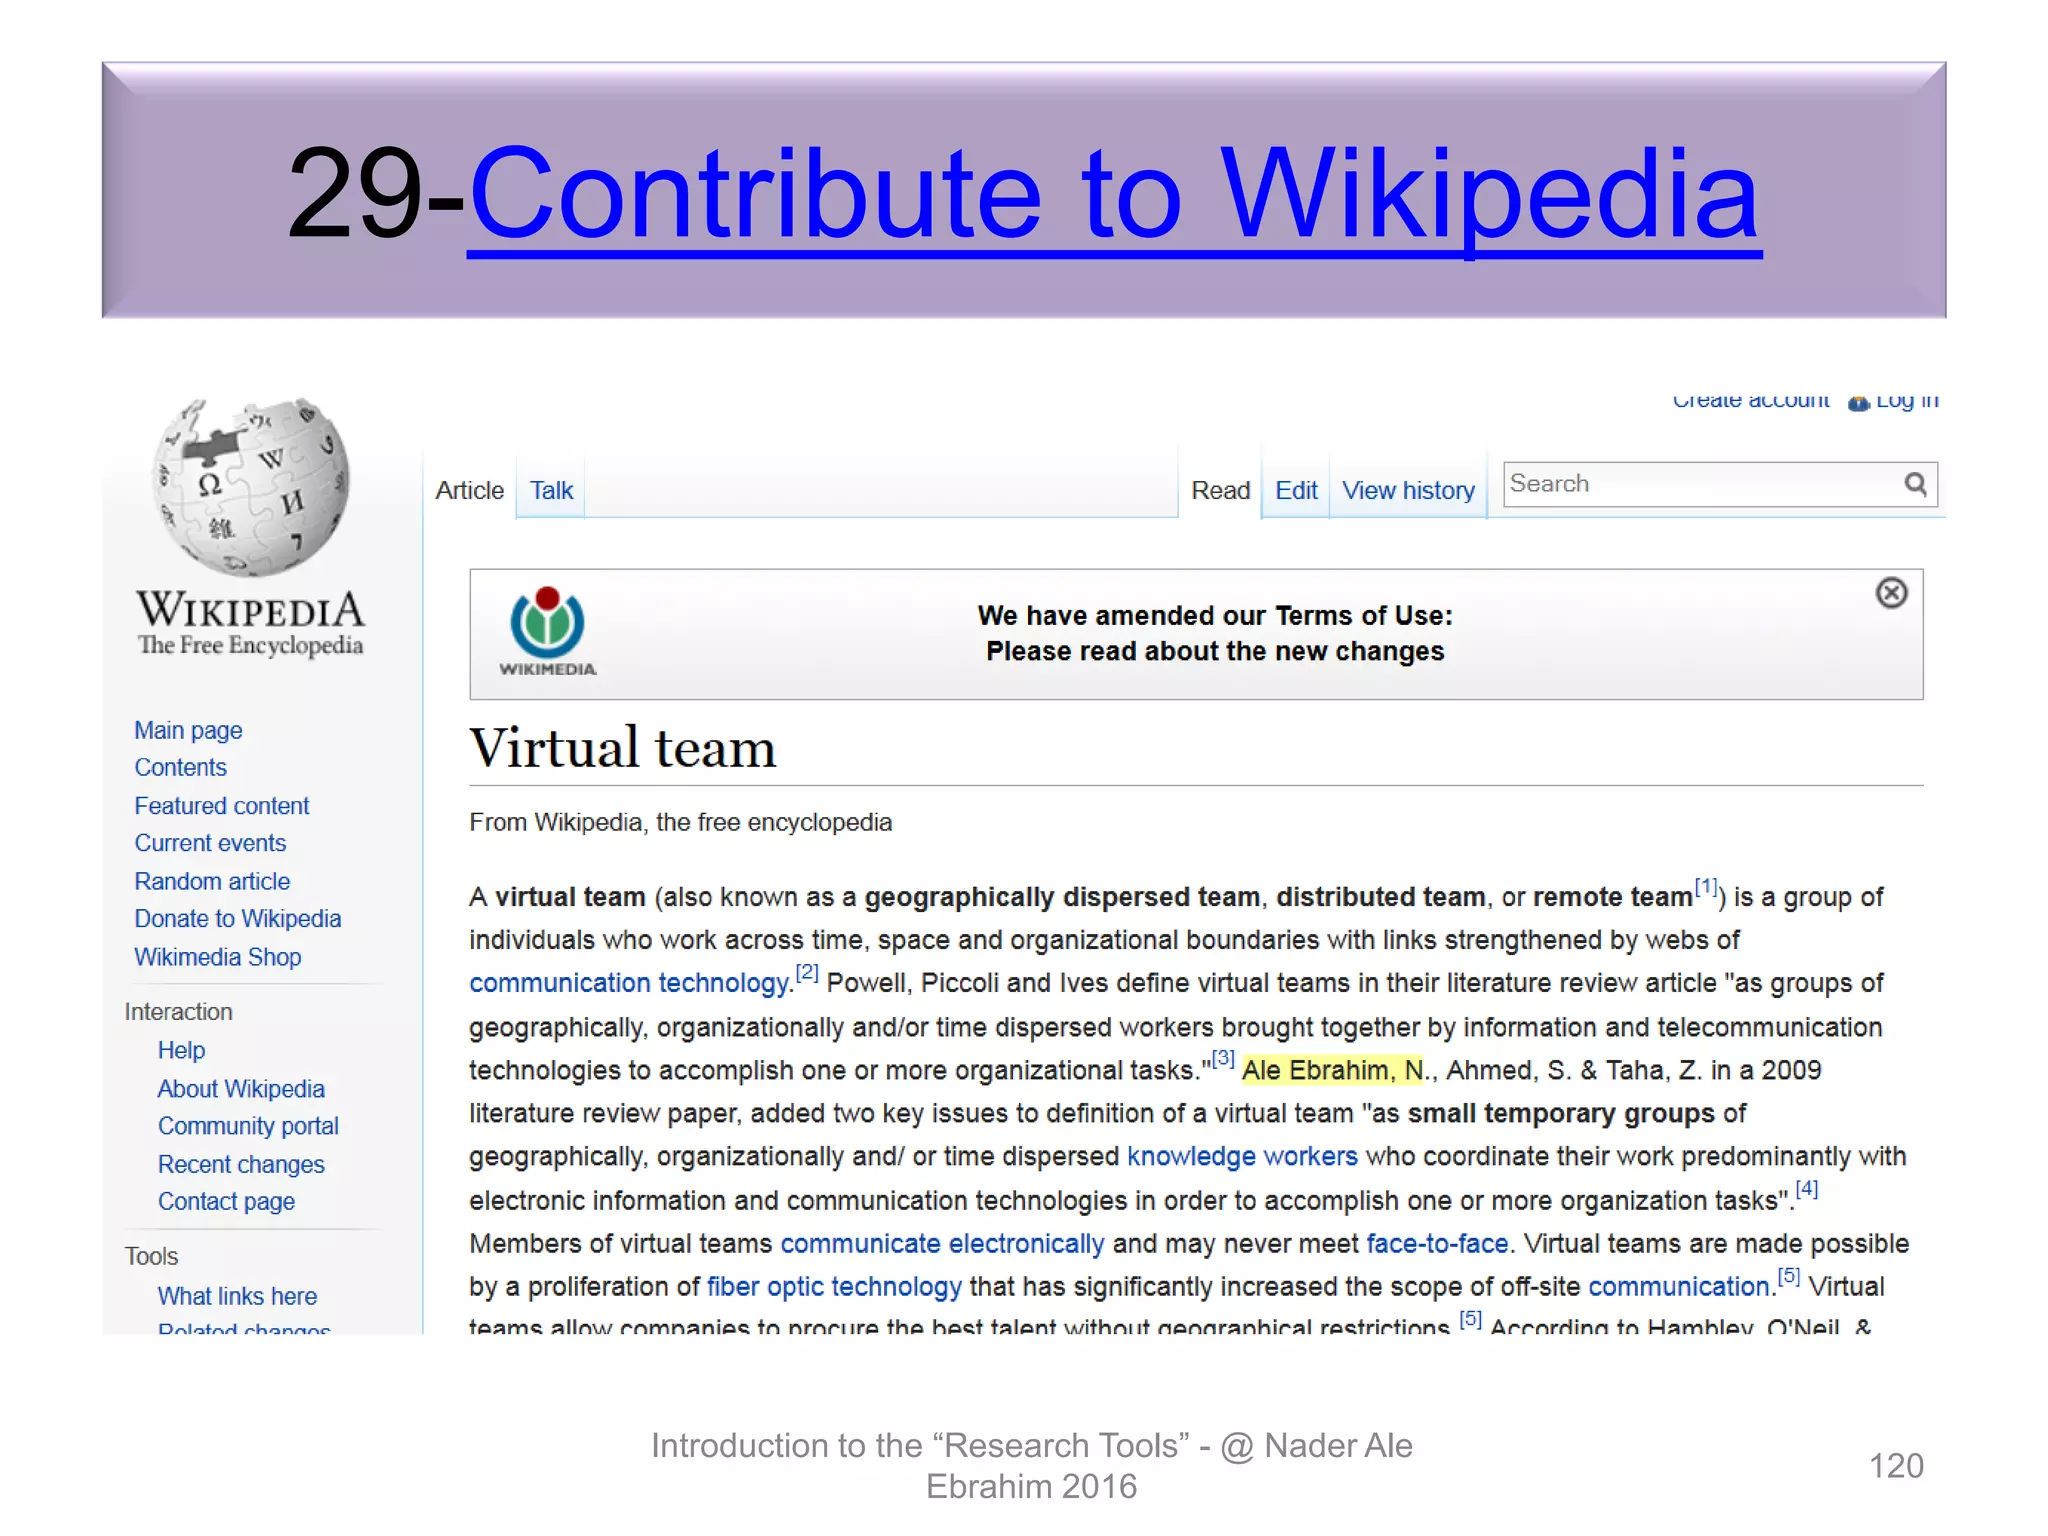The image size is (2048, 1536).
Task: Click the Tools section heading
Action: [151, 1257]
